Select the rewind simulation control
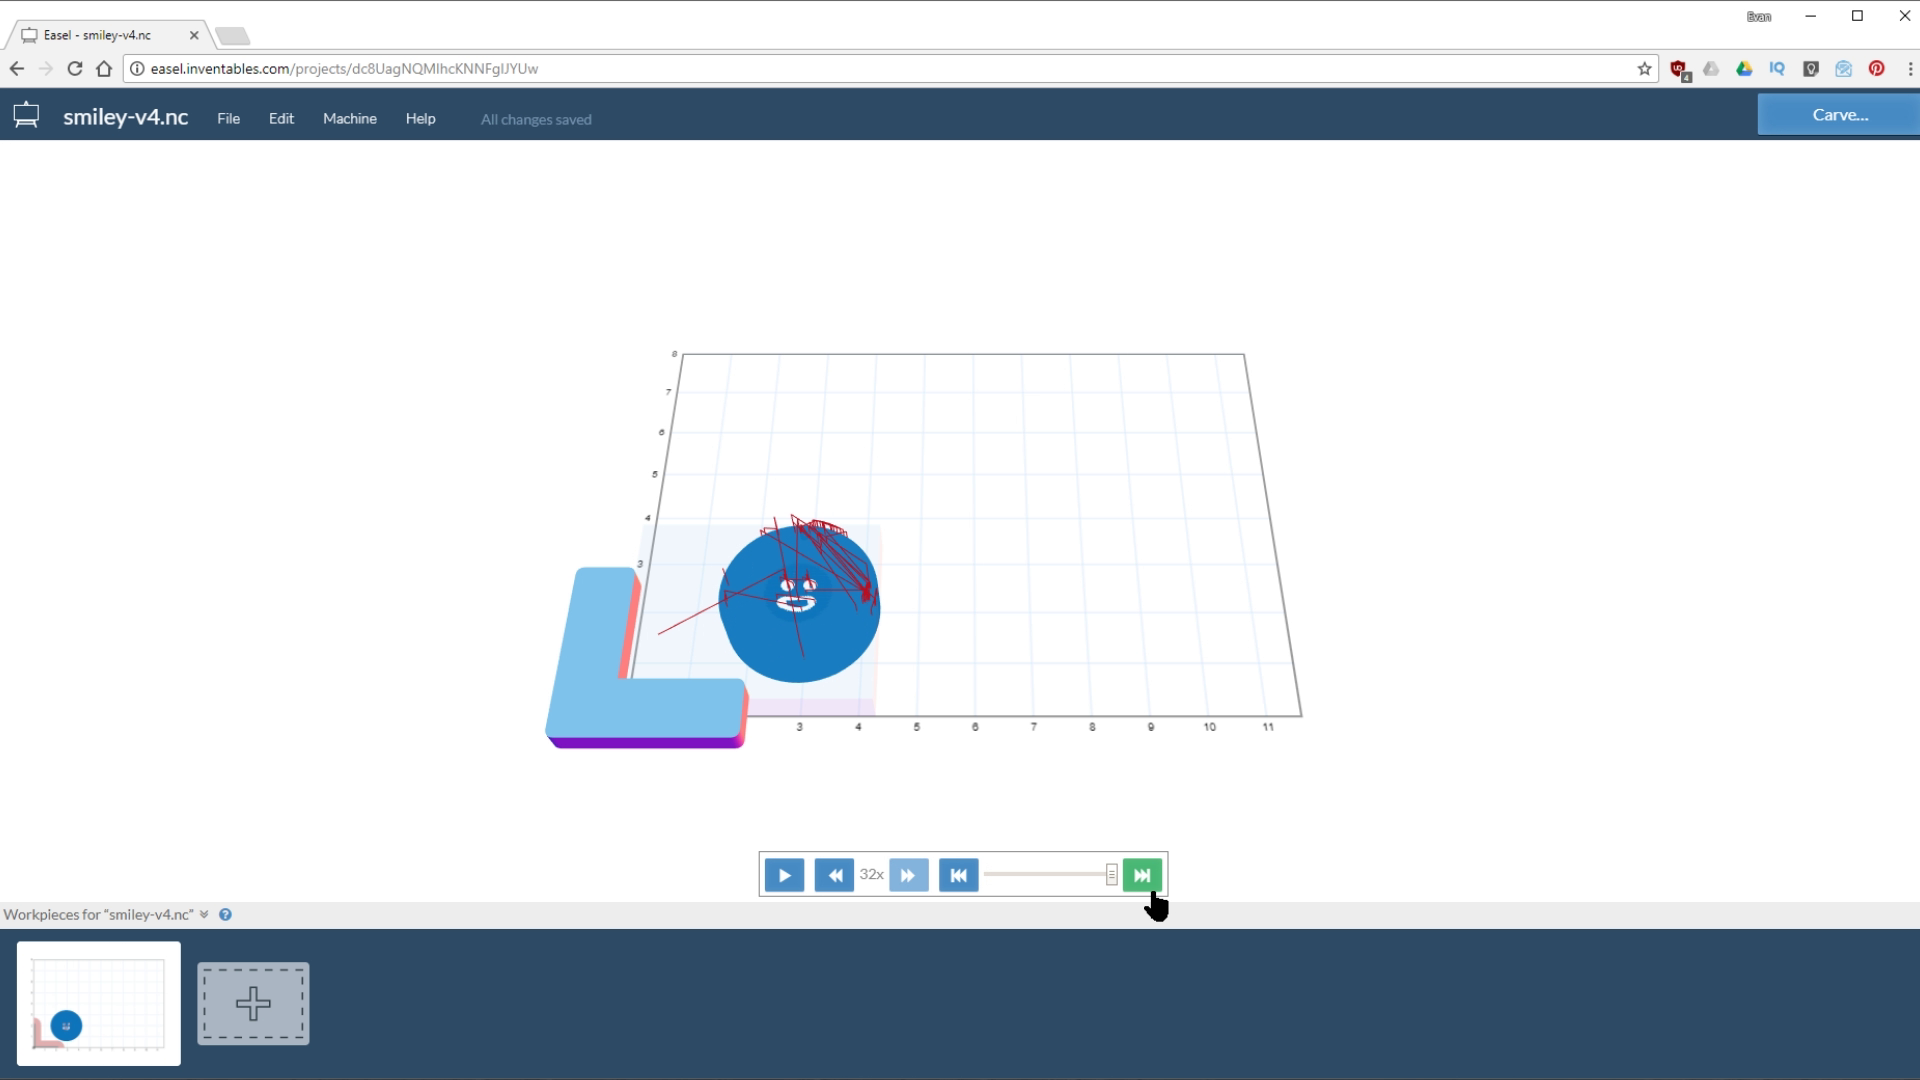1920x1080 pixels. [x=834, y=874]
